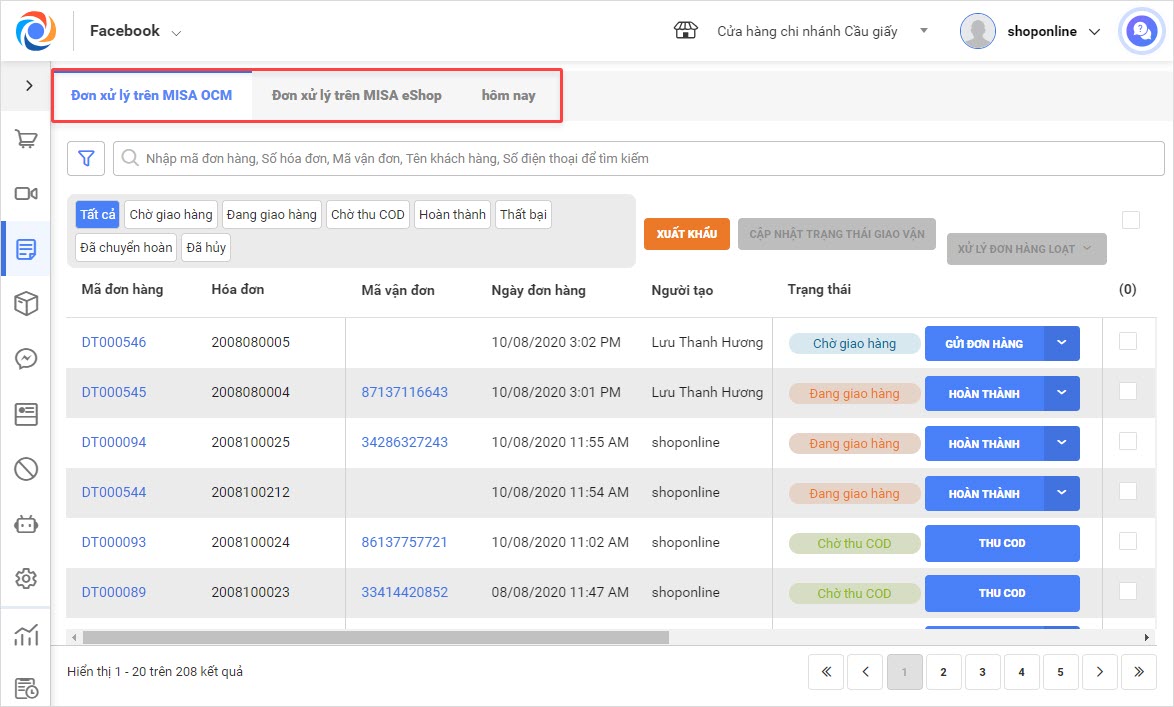Screen dimensions: 1174x707
Task: Expand the arrow beside GỬI ĐƠN HÀNG
Action: [x=1062, y=343]
